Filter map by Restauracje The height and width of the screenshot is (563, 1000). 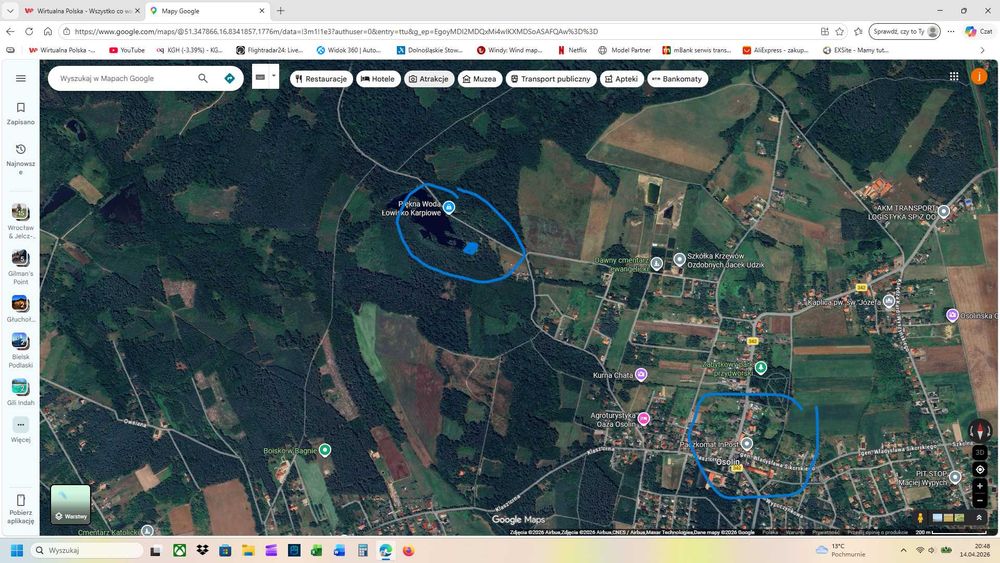[x=321, y=79]
